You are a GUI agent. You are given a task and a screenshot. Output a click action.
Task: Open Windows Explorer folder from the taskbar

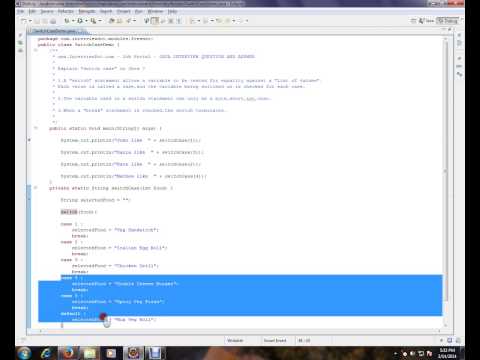[x=90, y=353]
